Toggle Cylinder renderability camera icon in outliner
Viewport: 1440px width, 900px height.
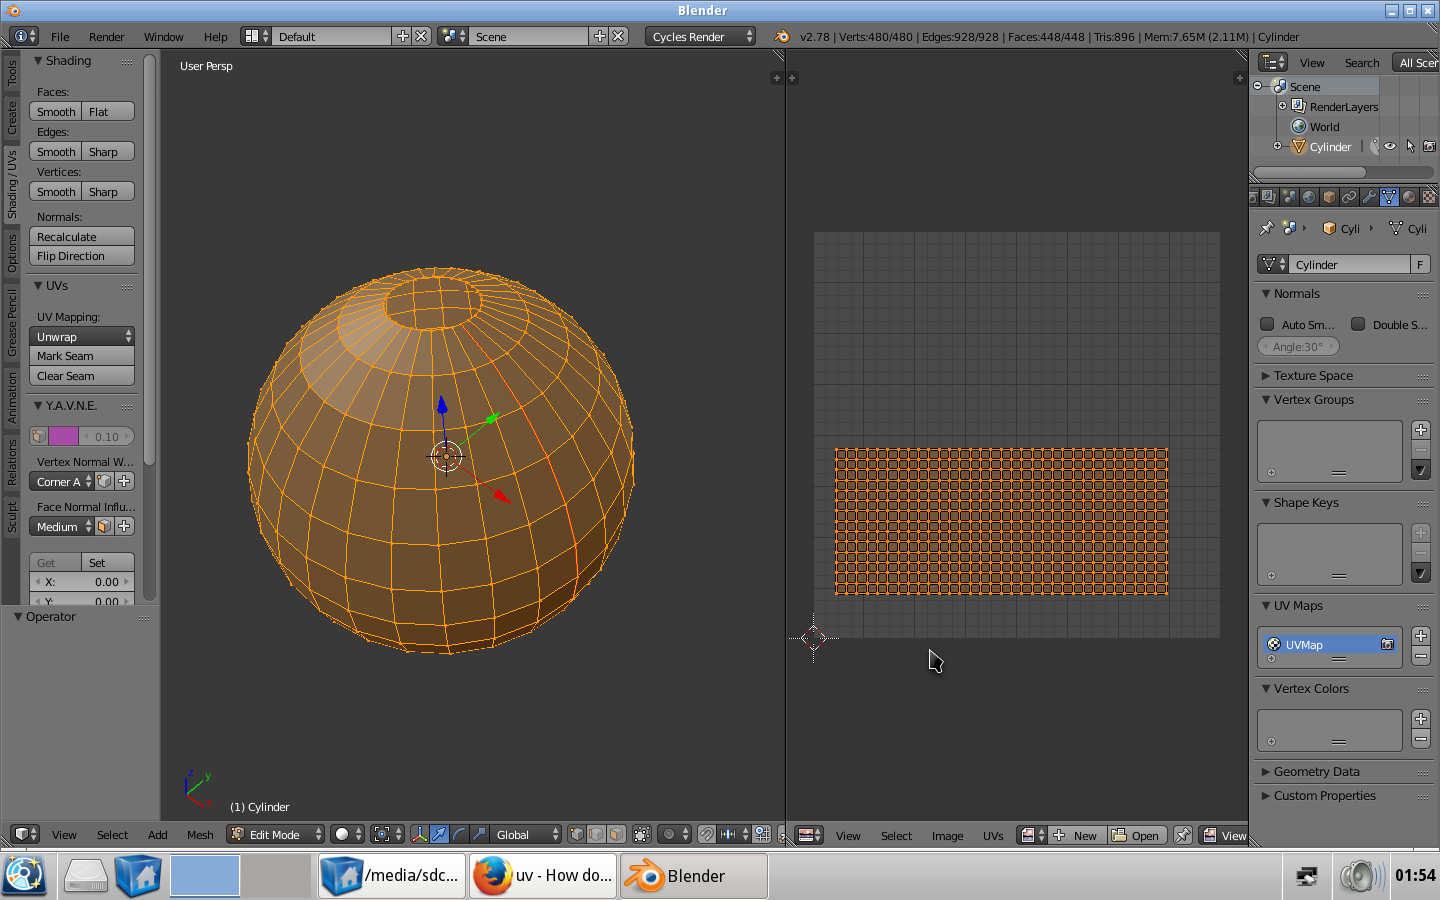click(1429, 146)
